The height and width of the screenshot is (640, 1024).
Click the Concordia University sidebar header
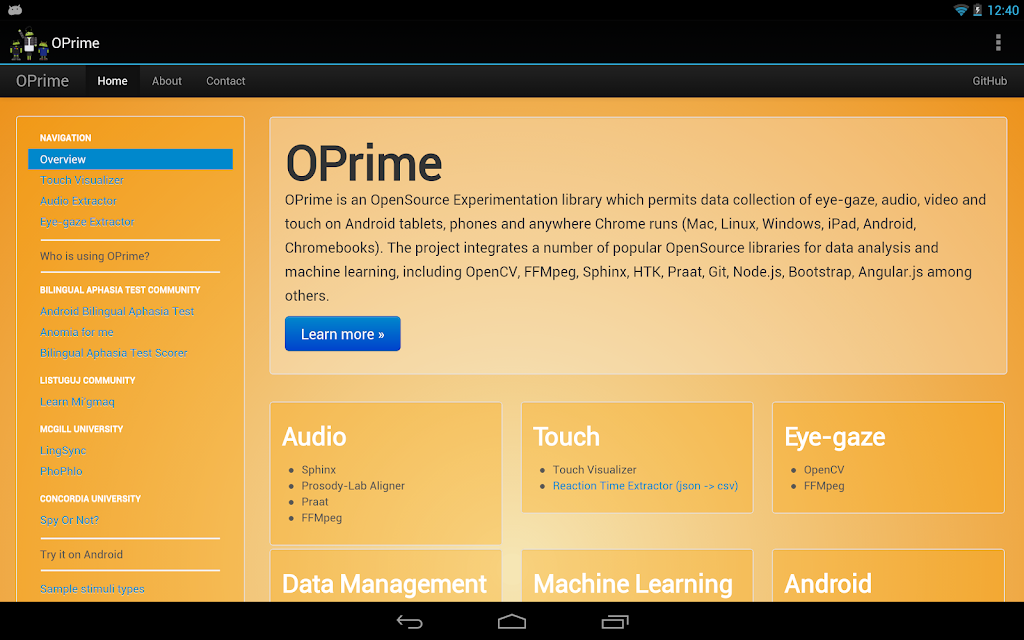[x=90, y=499]
